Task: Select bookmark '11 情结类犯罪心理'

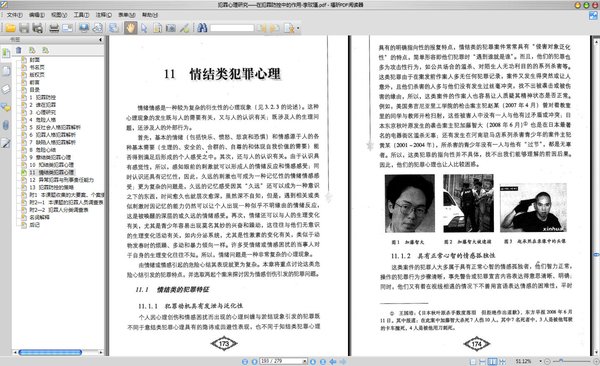Action: tap(52, 172)
